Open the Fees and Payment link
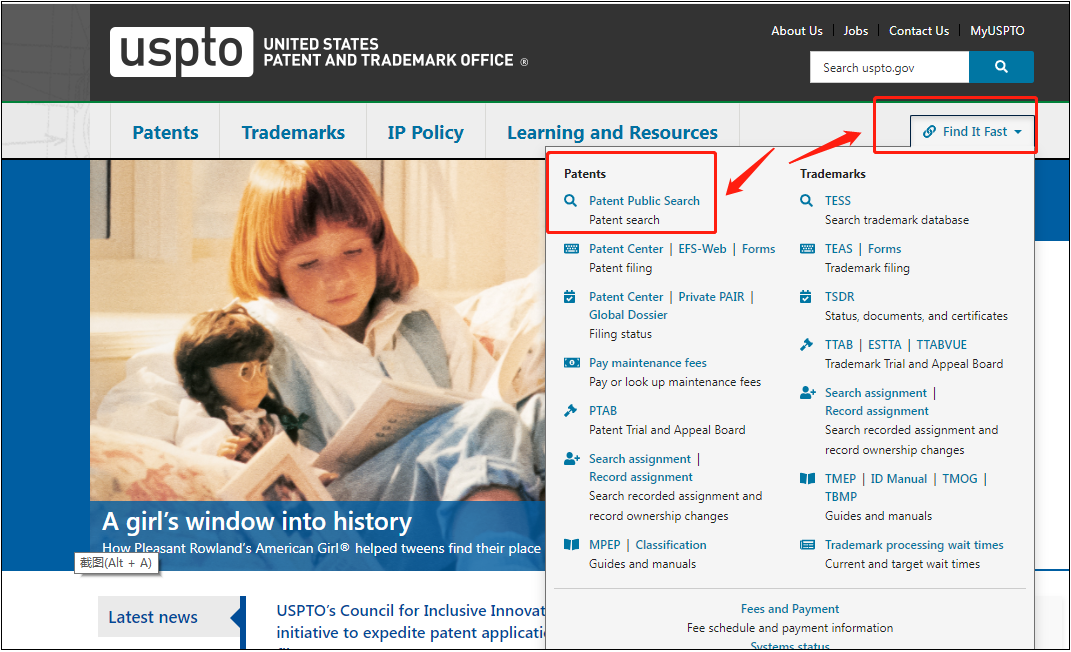1071x652 pixels. click(790, 609)
